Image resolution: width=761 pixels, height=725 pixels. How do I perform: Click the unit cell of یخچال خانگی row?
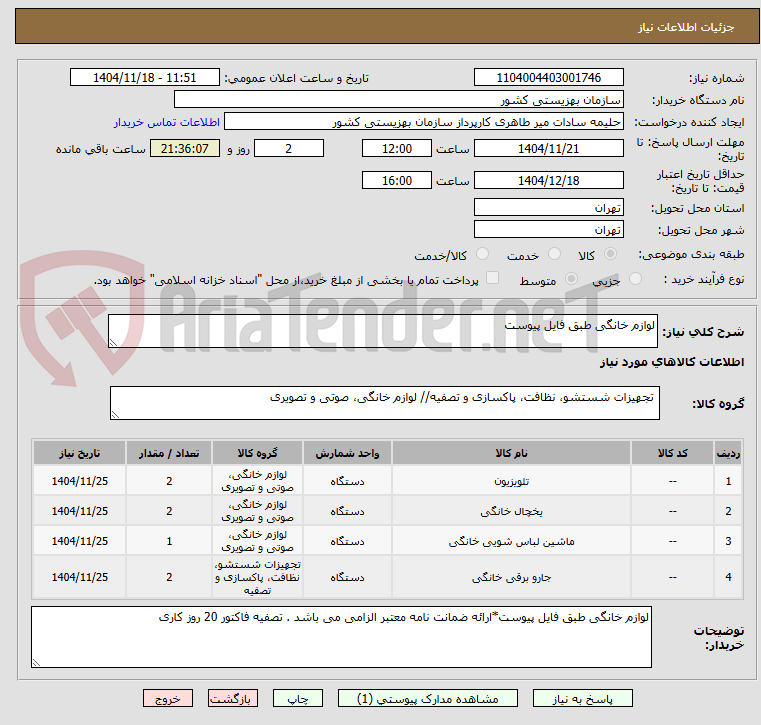pos(347,511)
